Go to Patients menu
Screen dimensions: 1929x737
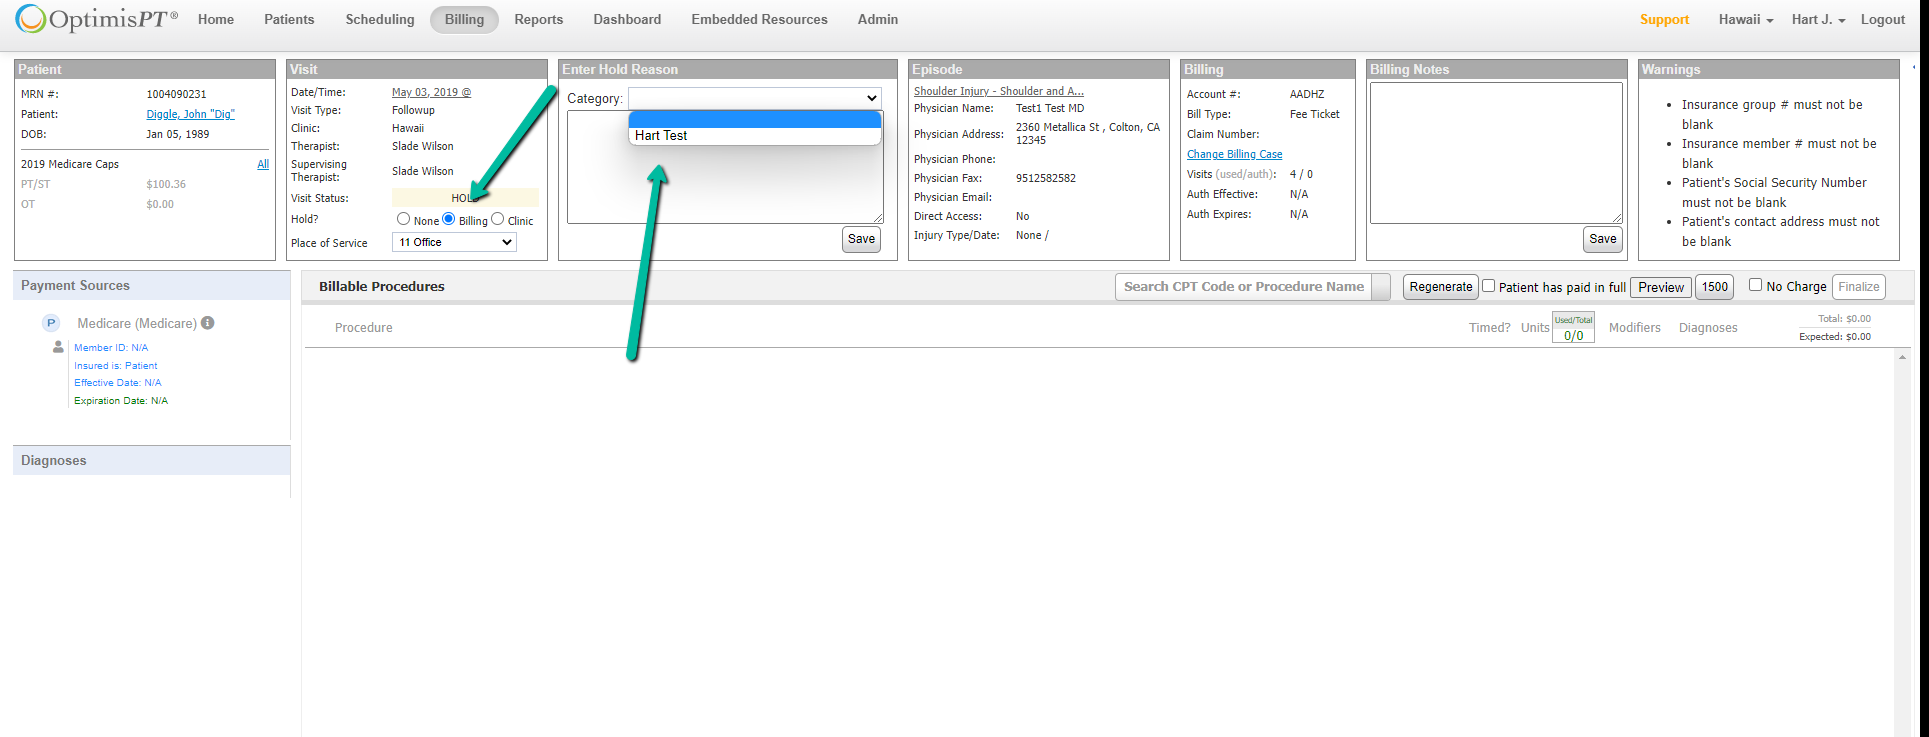289,19
